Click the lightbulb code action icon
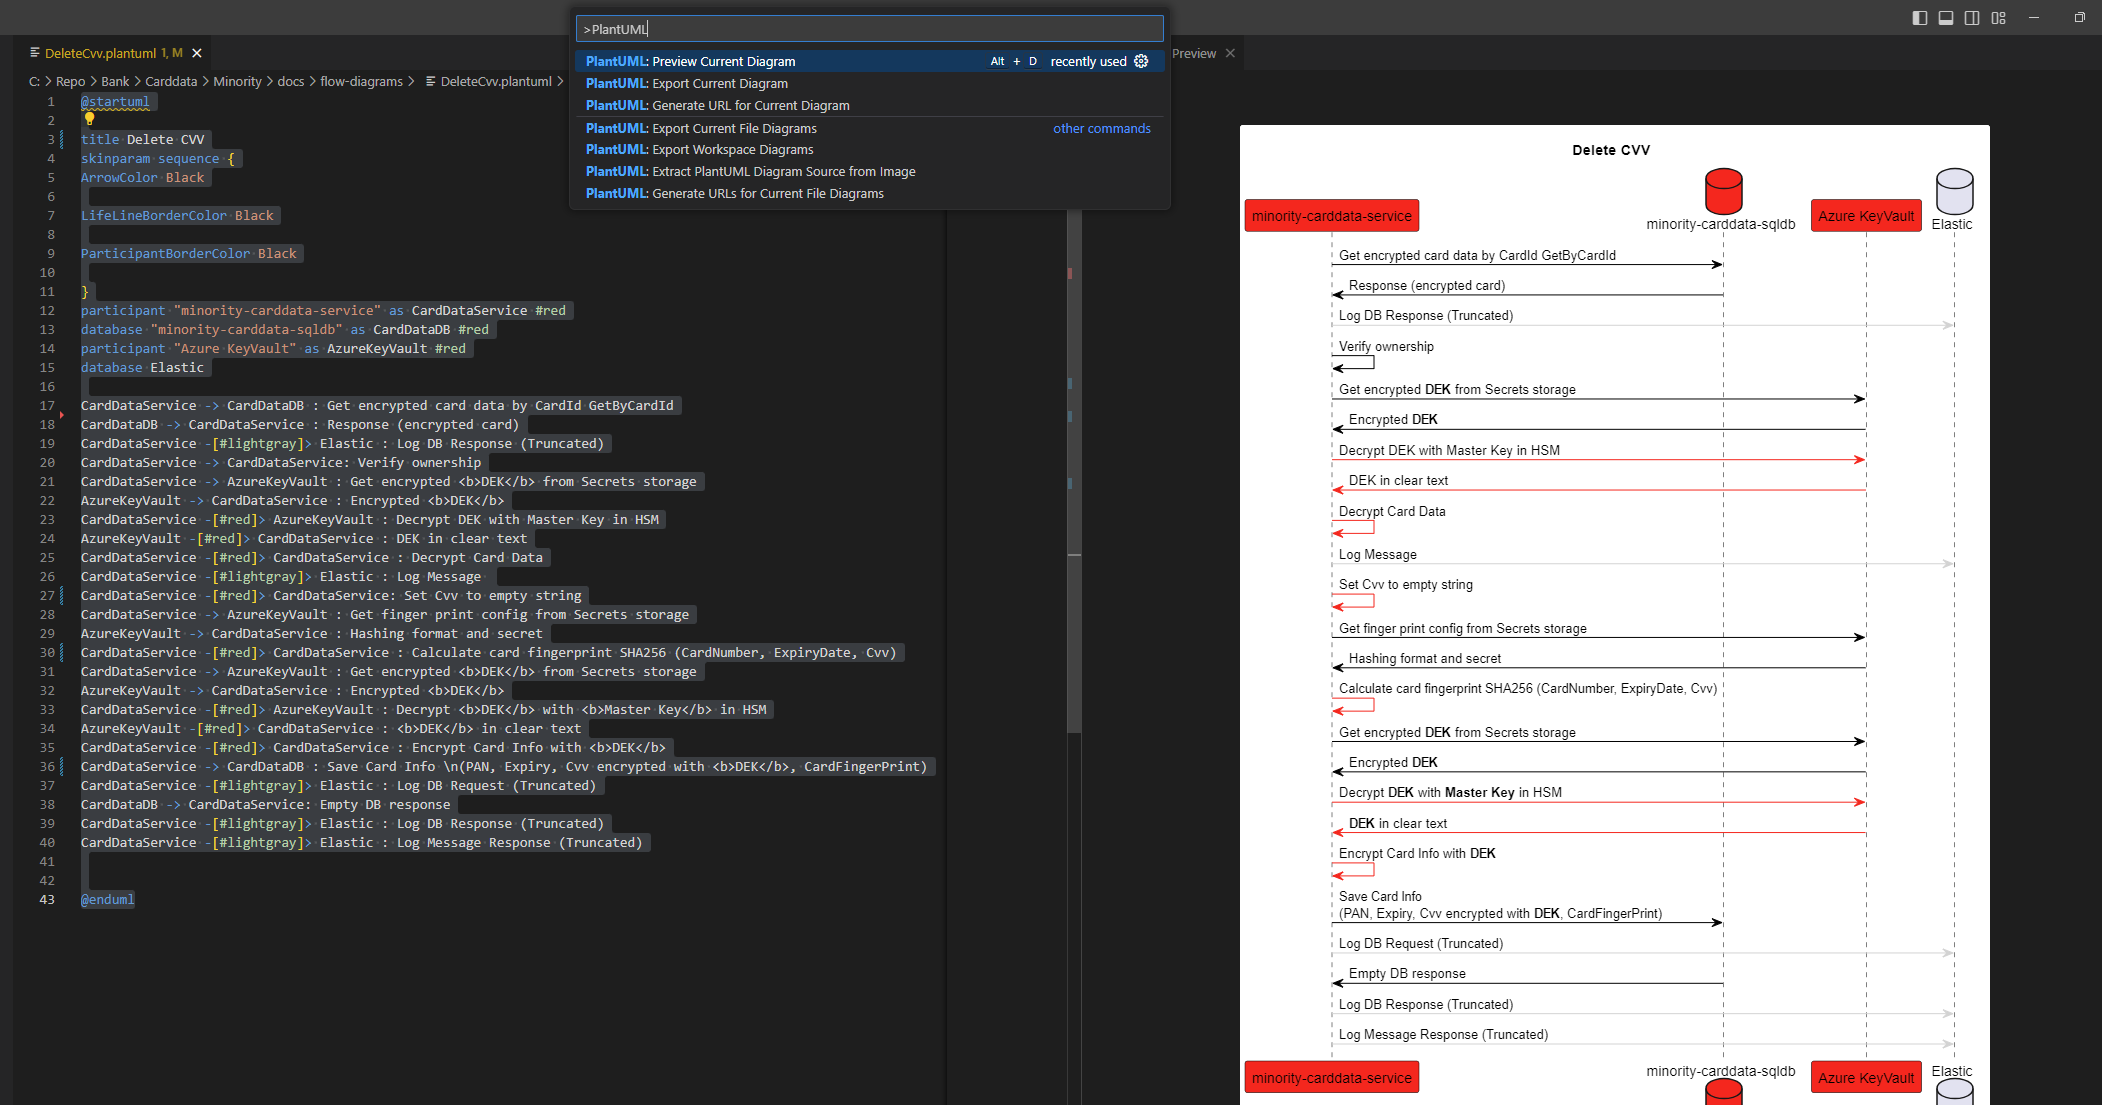The height and width of the screenshot is (1105, 2102). [x=89, y=119]
